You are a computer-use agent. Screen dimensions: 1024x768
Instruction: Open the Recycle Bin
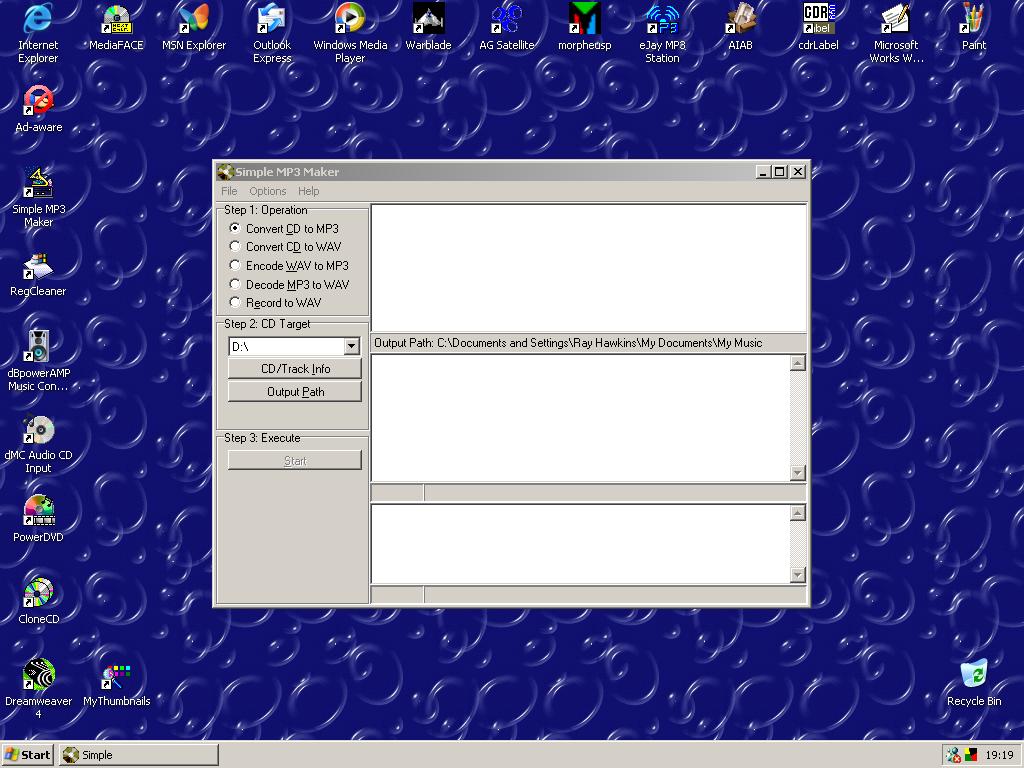point(973,675)
